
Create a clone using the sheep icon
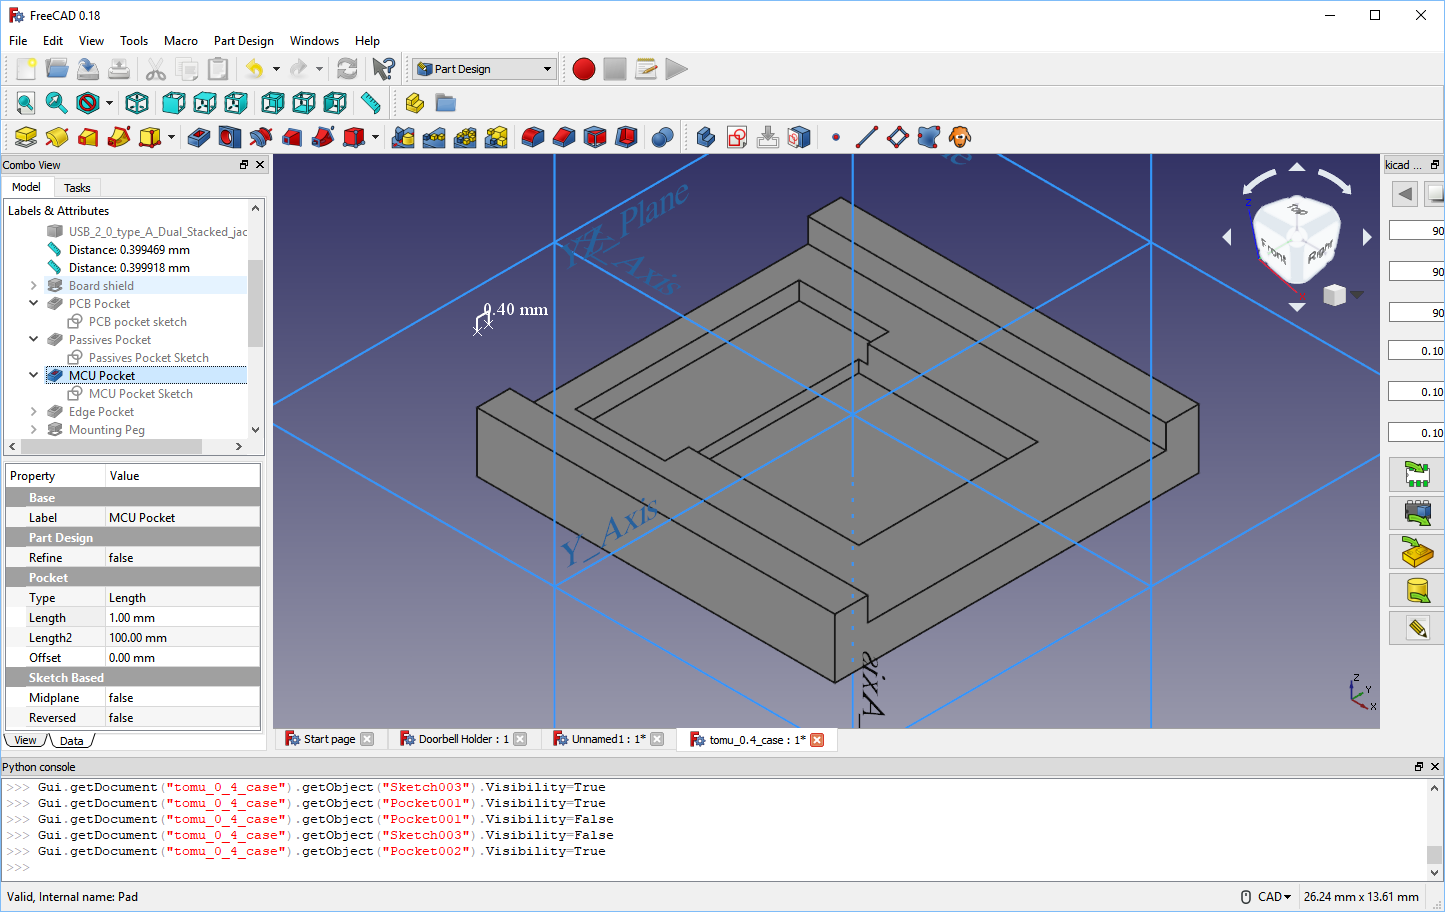[x=959, y=137]
